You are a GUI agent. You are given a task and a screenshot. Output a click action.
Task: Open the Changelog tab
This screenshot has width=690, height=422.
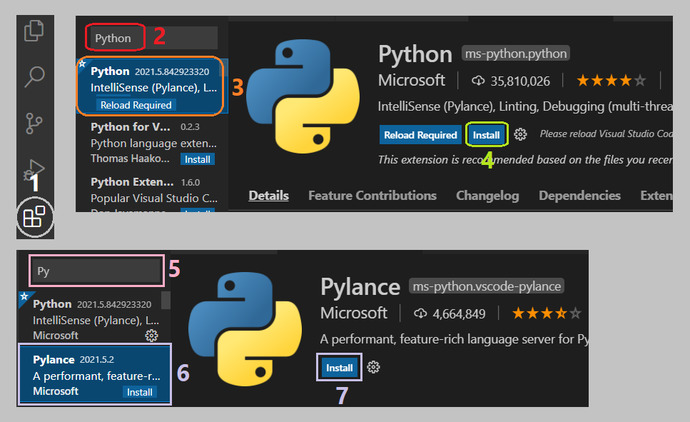tap(488, 195)
